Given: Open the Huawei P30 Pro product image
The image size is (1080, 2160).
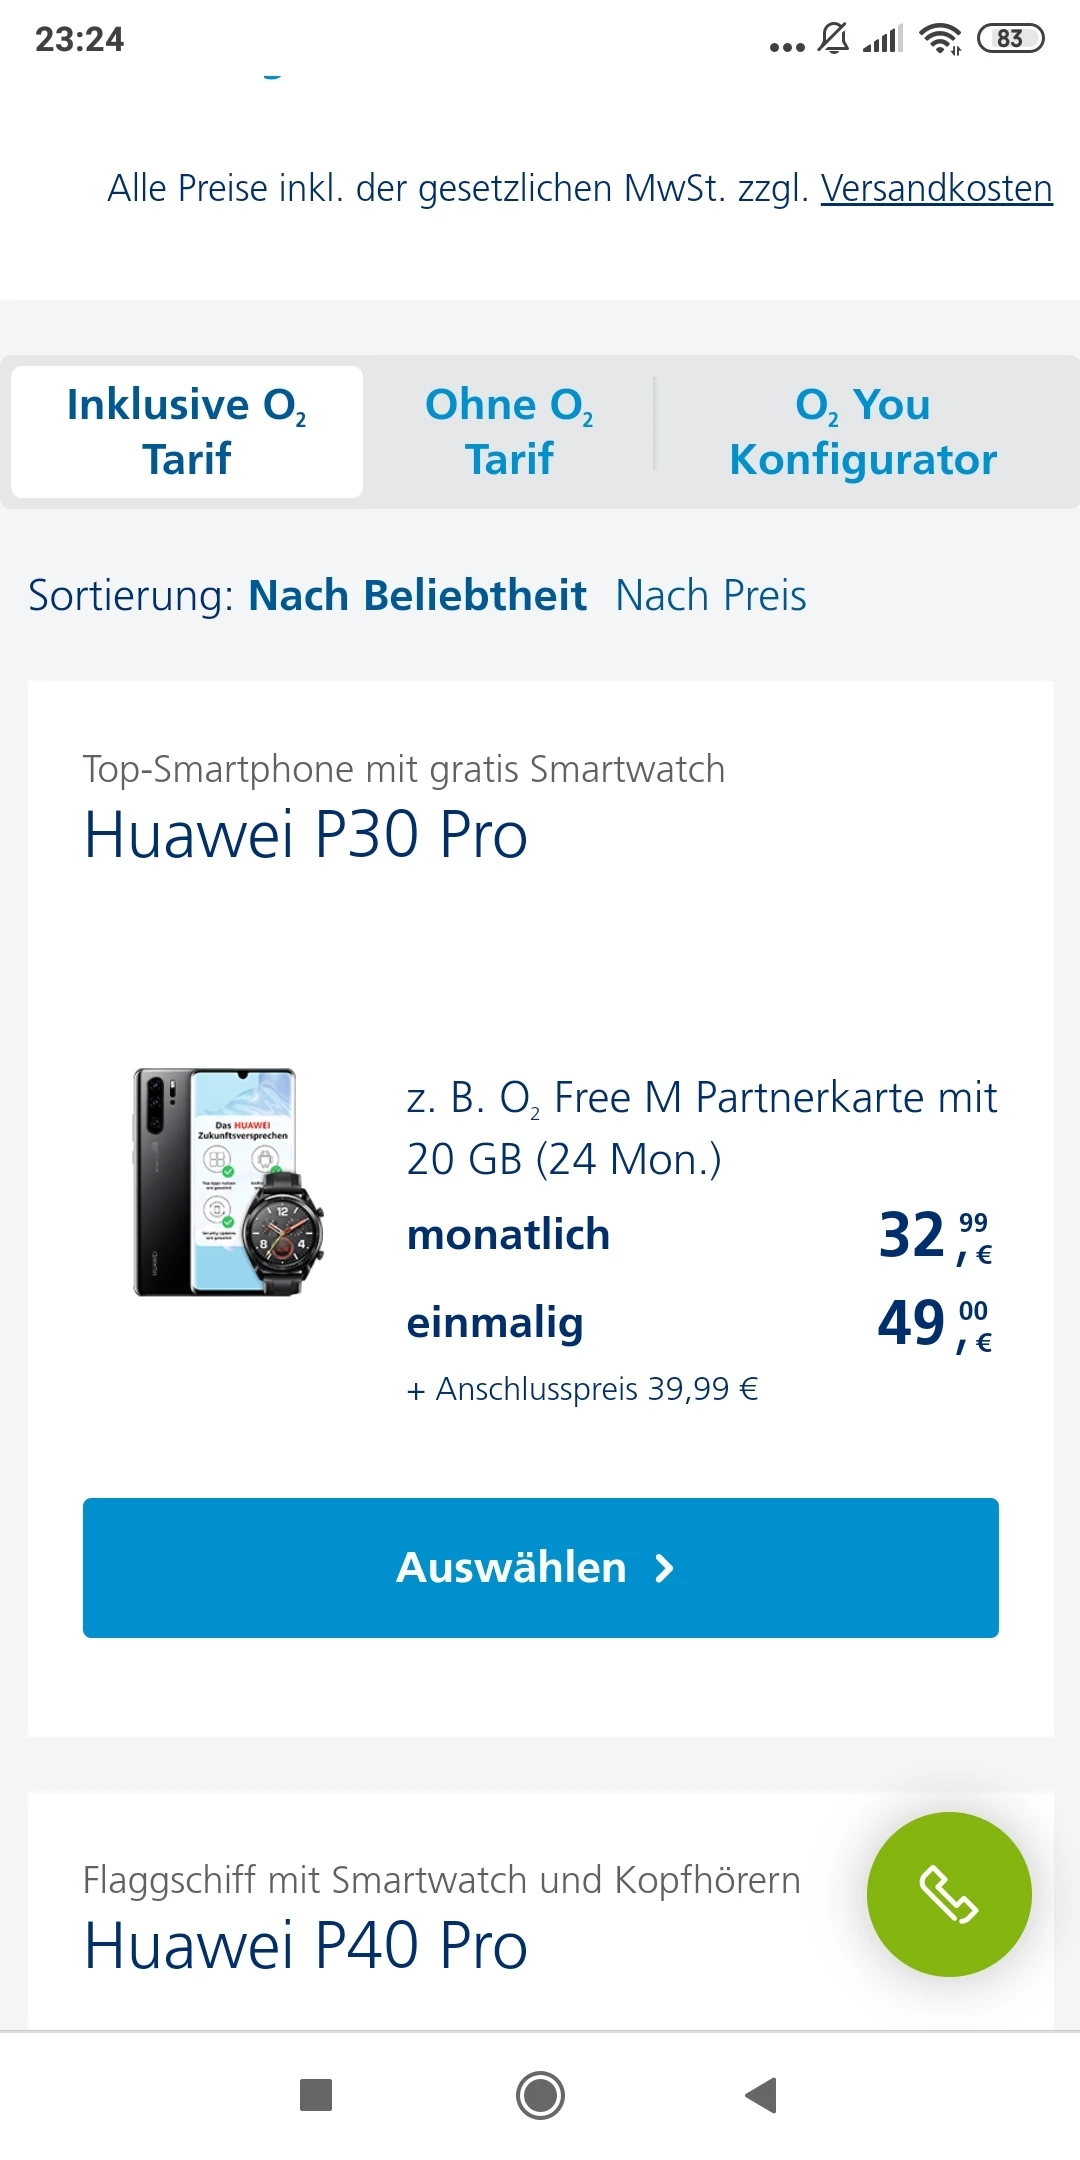Looking at the screenshot, I should coord(229,1182).
